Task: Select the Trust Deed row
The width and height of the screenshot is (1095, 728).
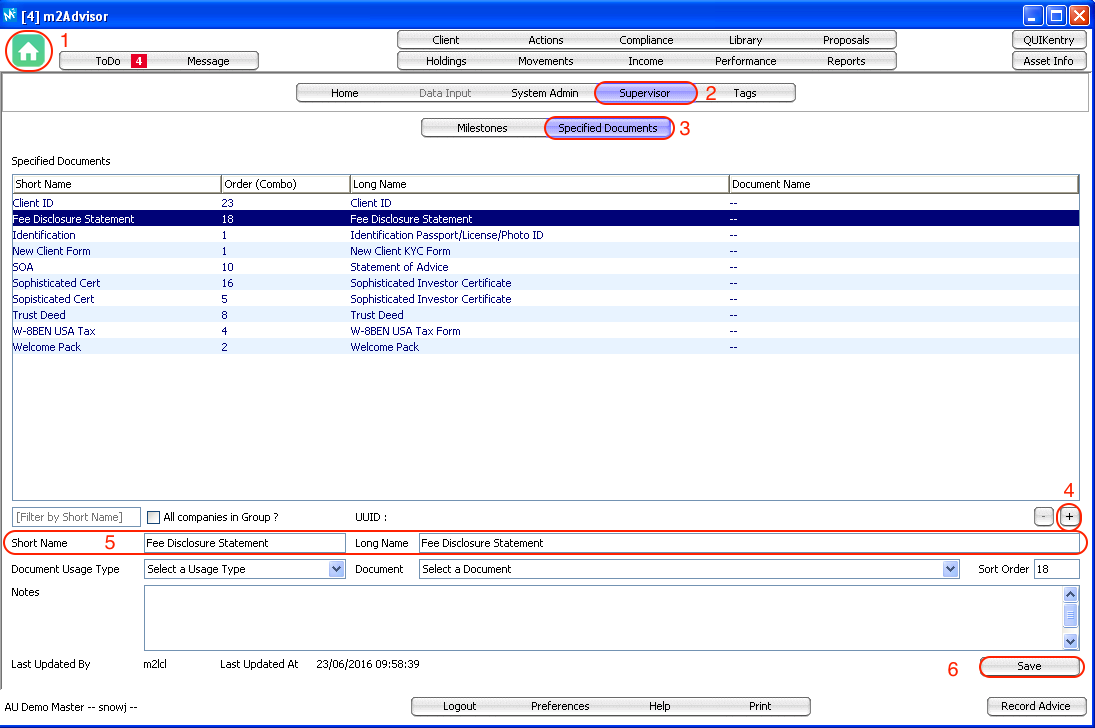Action: pos(39,315)
